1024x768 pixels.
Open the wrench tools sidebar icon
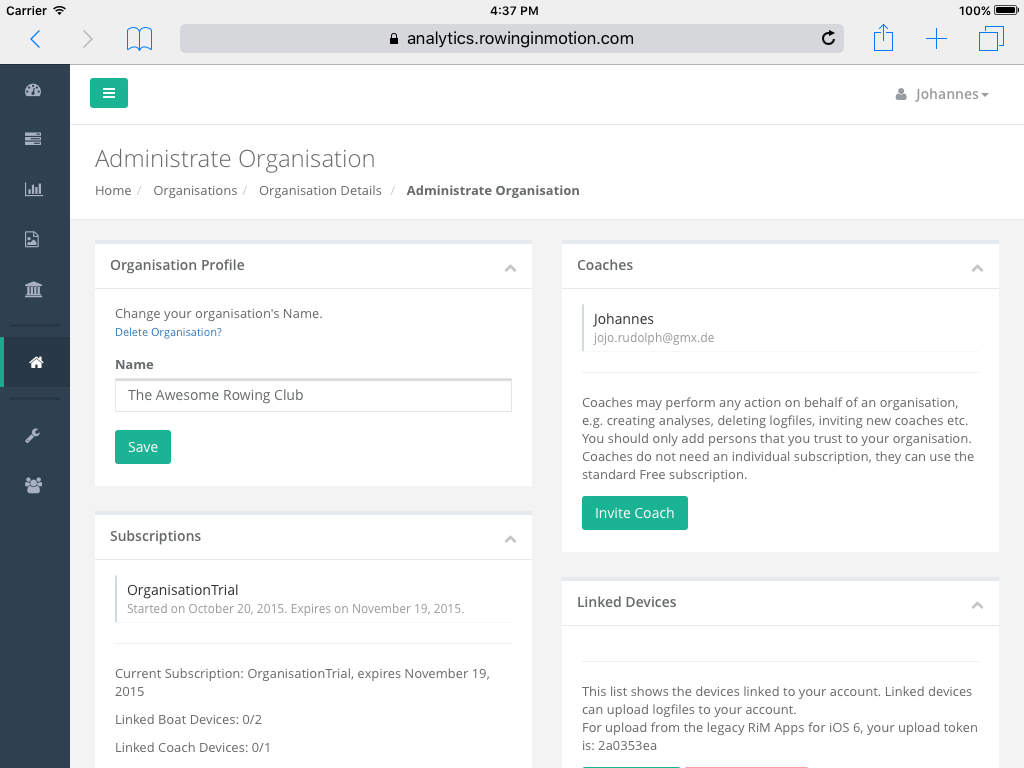coord(33,435)
